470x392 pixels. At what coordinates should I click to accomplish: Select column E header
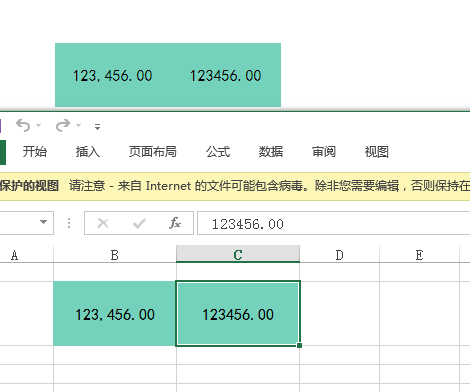[419, 255]
